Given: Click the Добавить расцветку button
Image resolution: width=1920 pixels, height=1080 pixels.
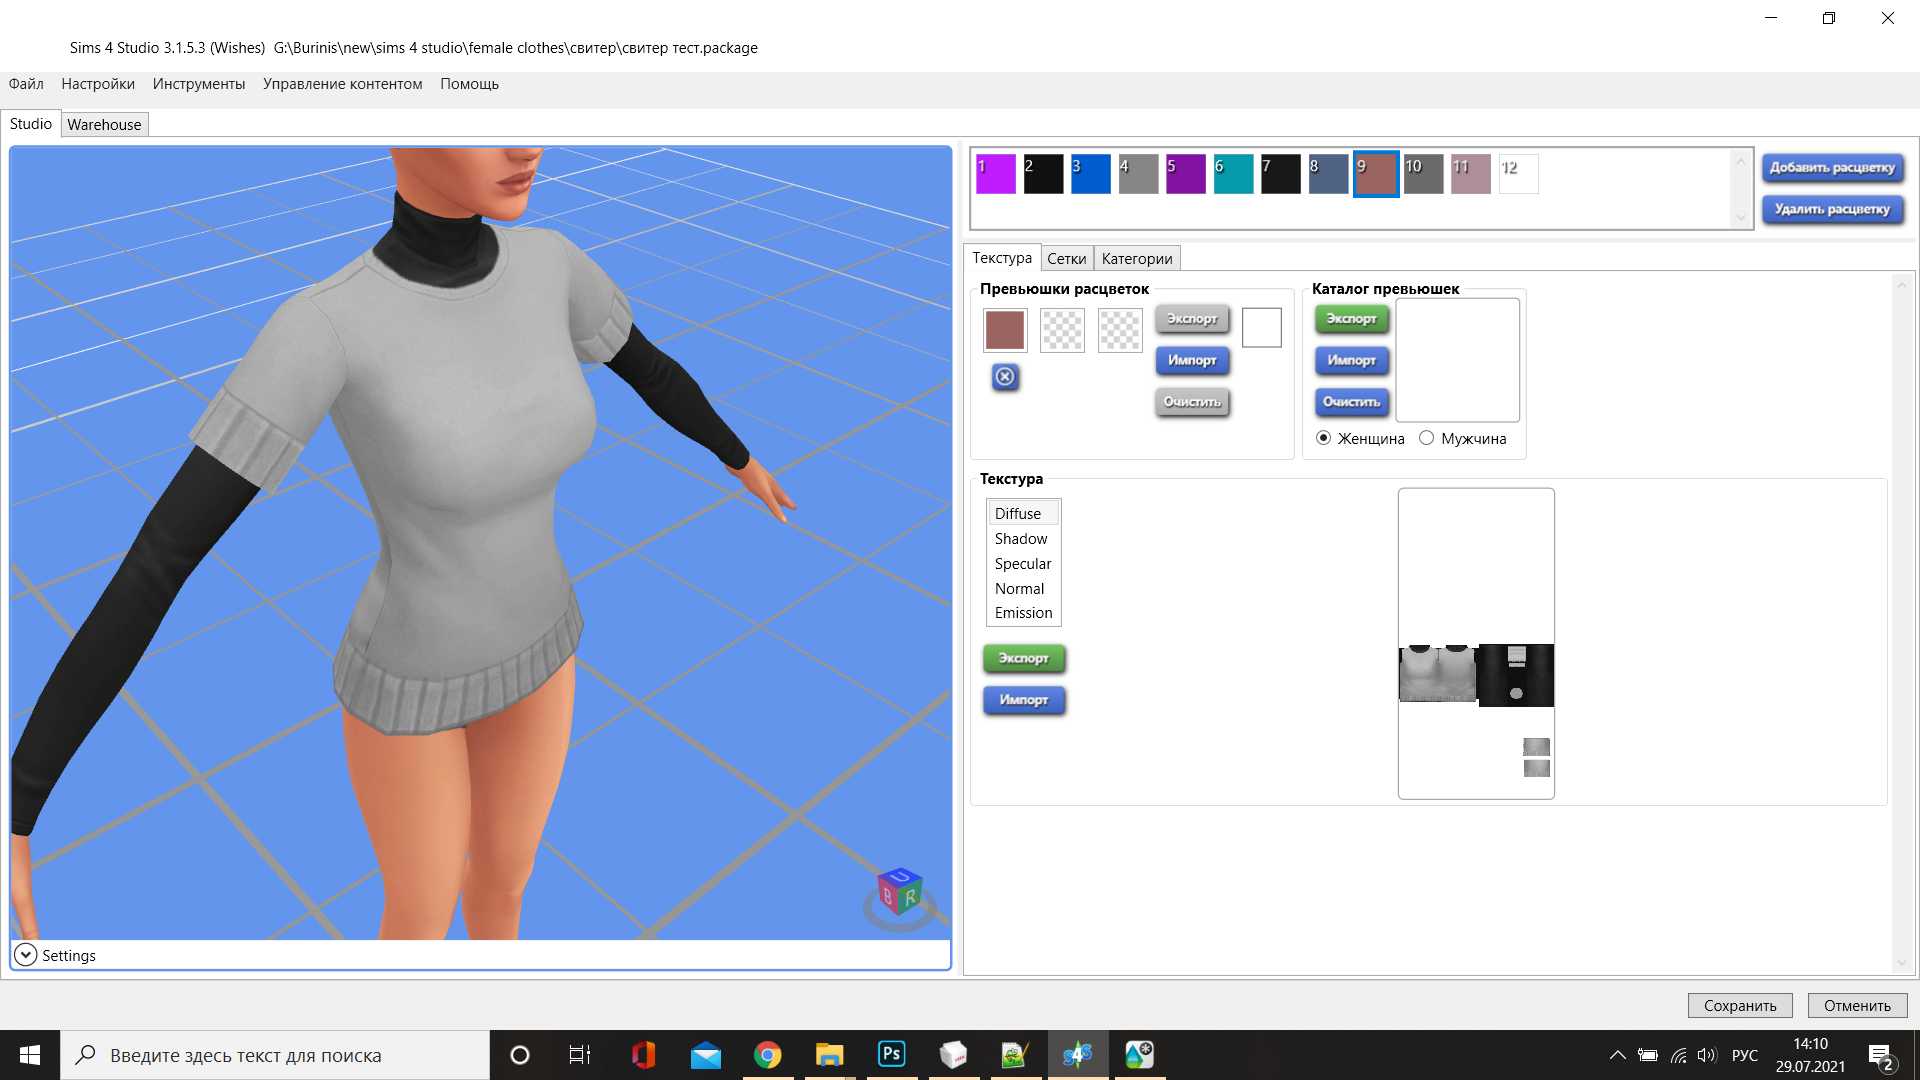Looking at the screenshot, I should [x=1831, y=168].
